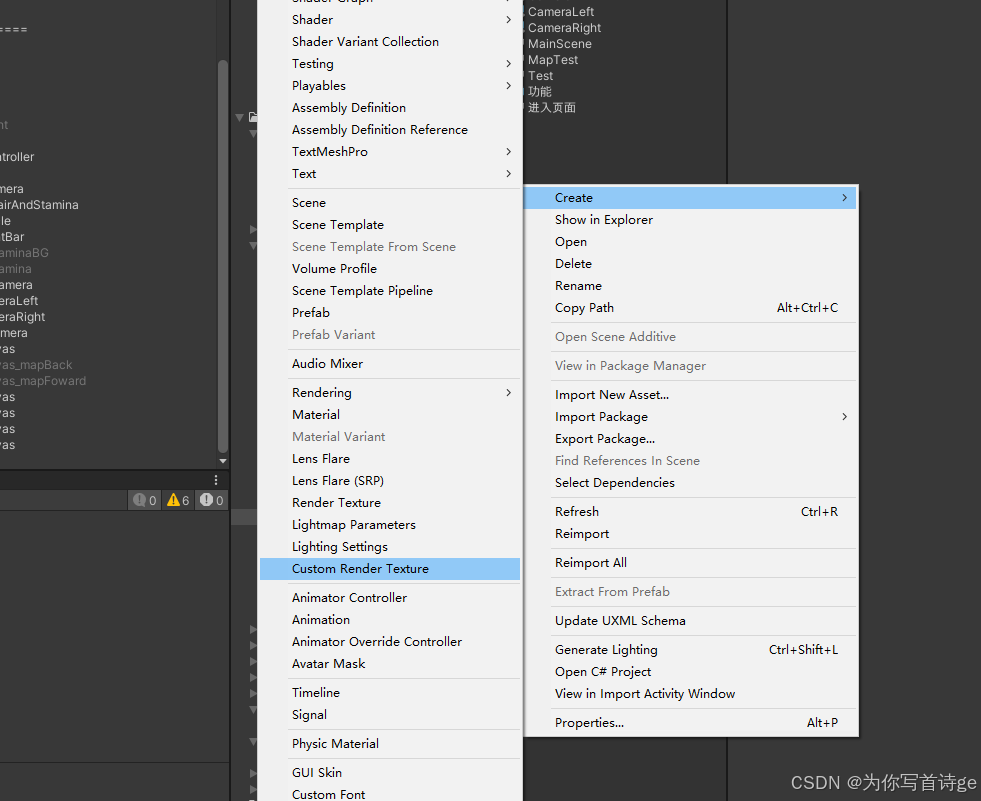
Task: Create a Timeline asset
Action: click(x=390, y=693)
